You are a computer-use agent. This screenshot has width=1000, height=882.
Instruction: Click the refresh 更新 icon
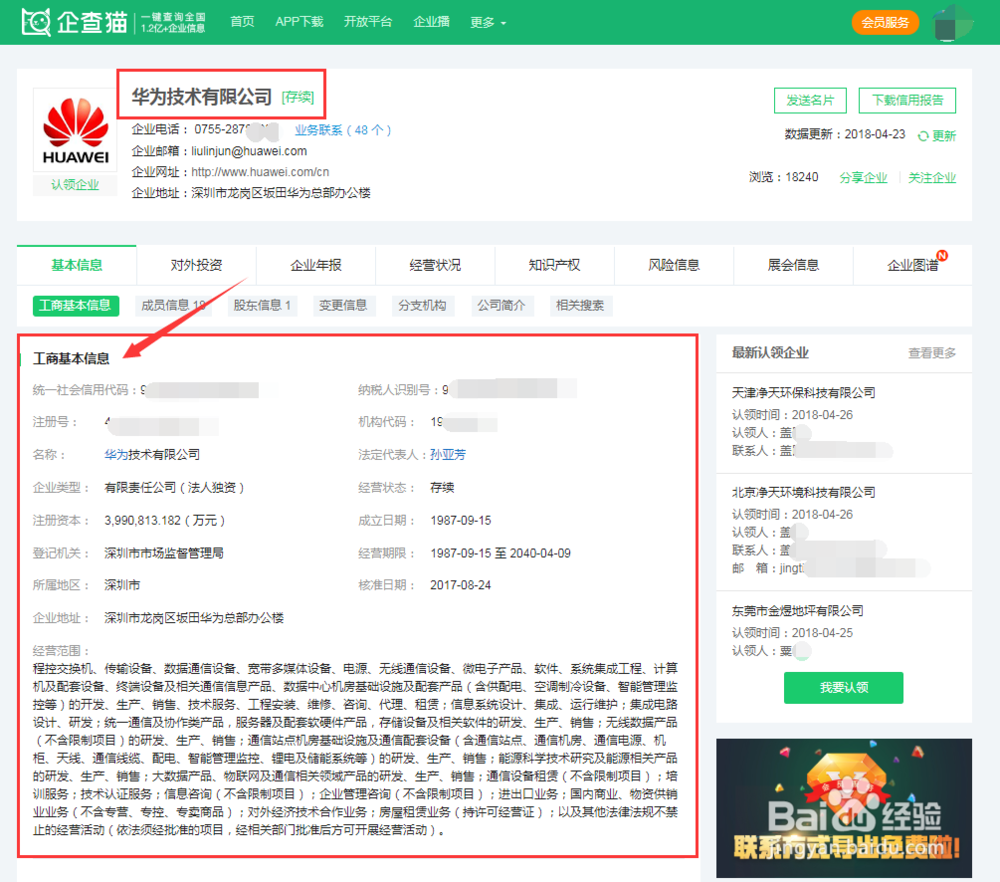(923, 136)
